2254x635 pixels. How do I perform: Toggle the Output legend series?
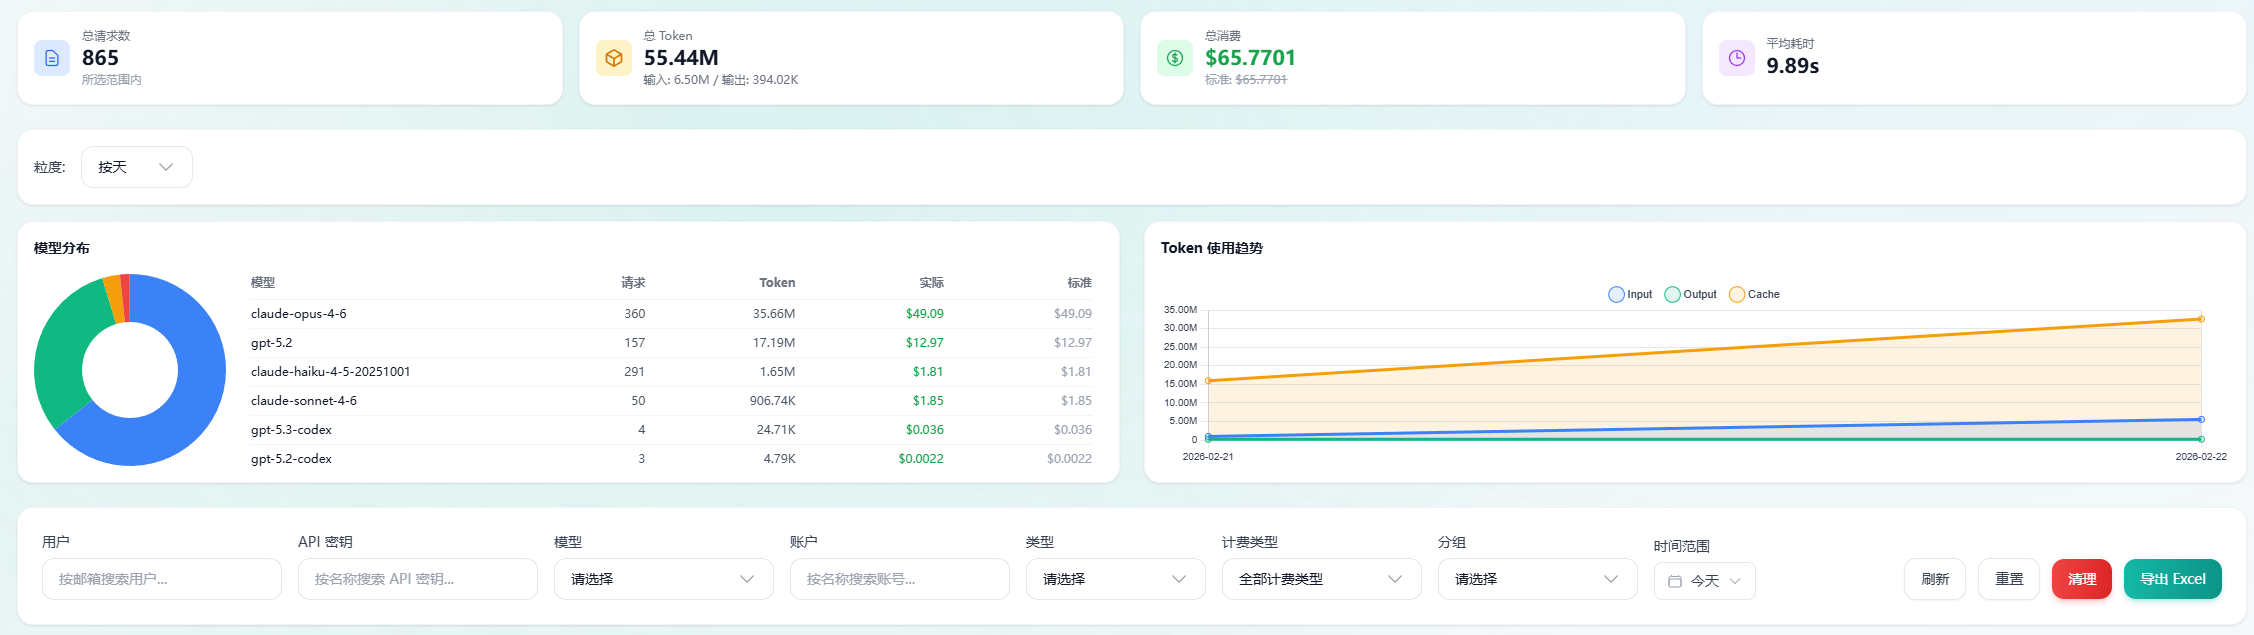pyautogui.click(x=1690, y=294)
